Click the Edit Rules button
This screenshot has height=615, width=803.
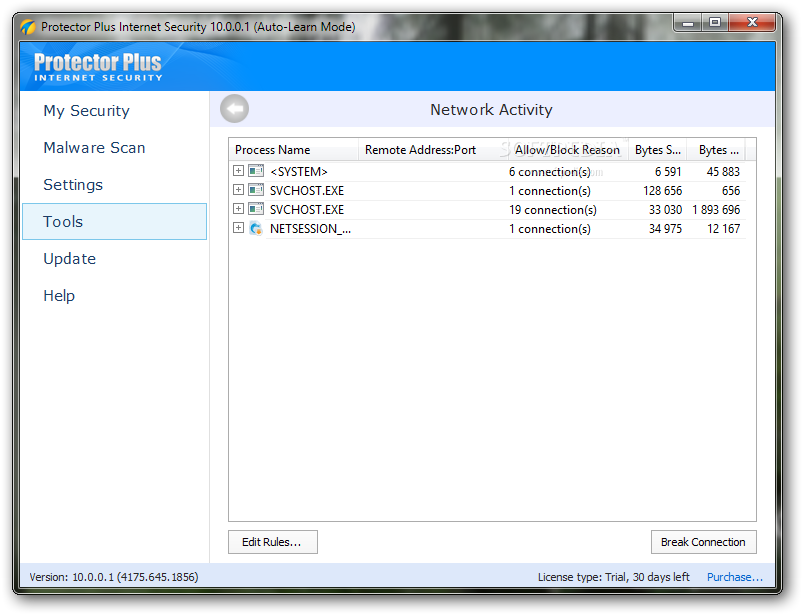[x=273, y=542]
